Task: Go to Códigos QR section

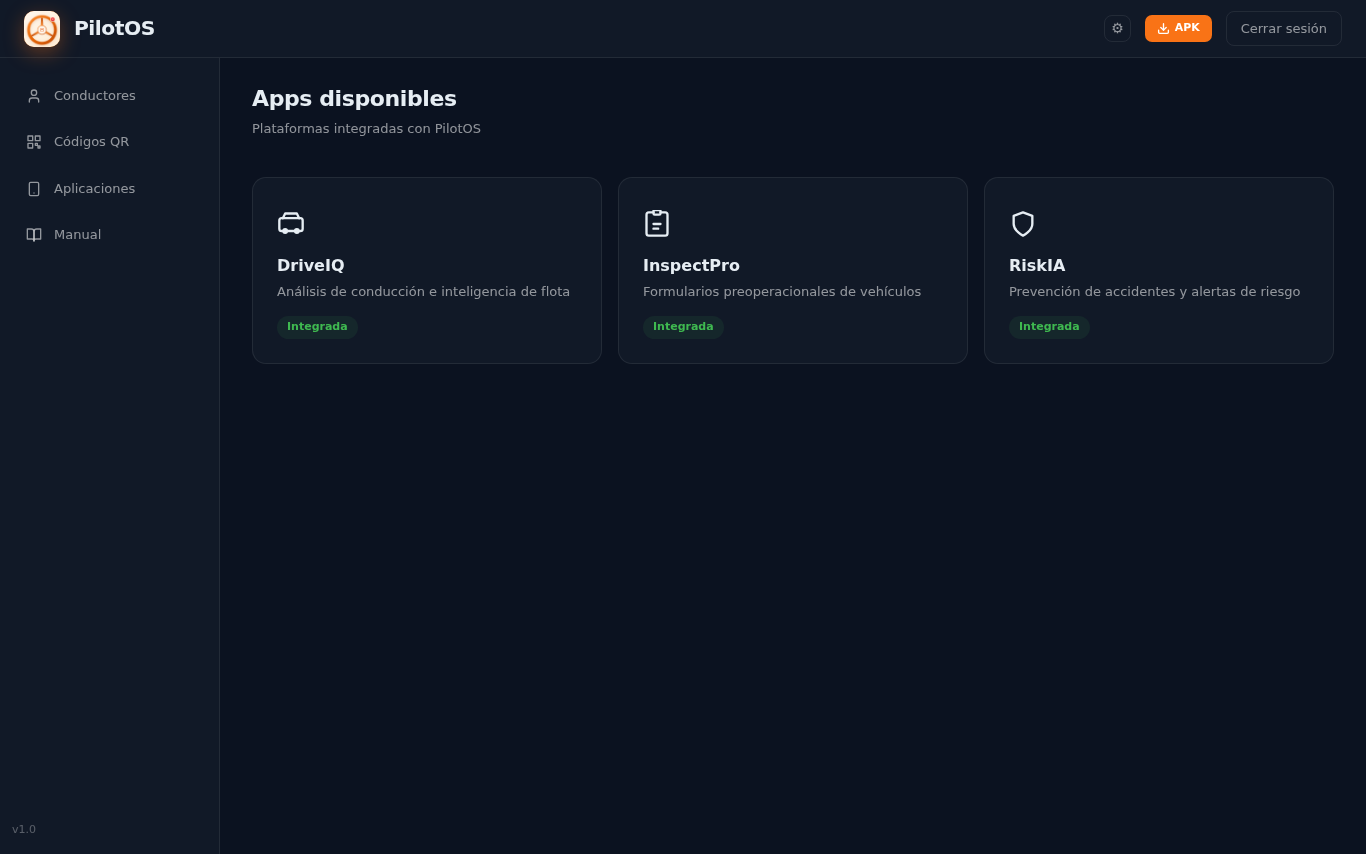Action: click(x=110, y=142)
